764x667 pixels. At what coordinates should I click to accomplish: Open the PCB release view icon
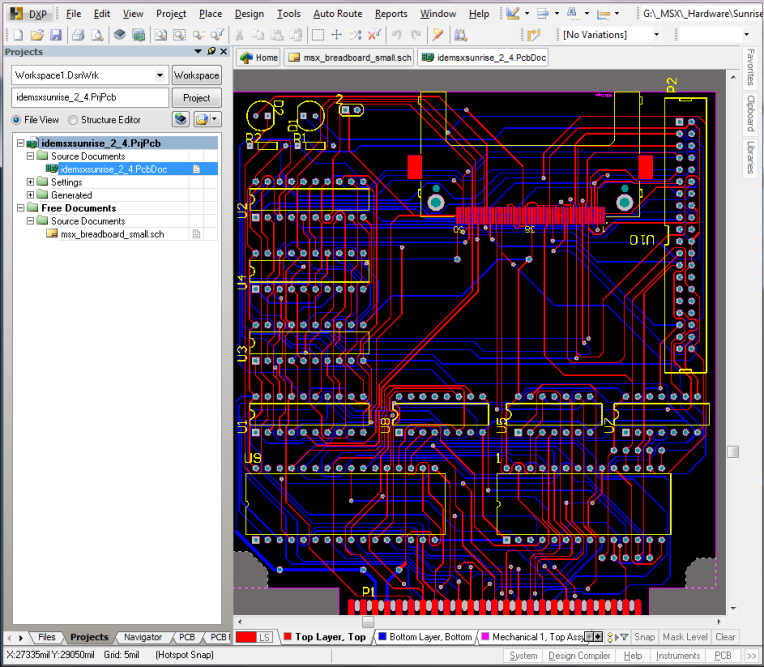coord(139,35)
